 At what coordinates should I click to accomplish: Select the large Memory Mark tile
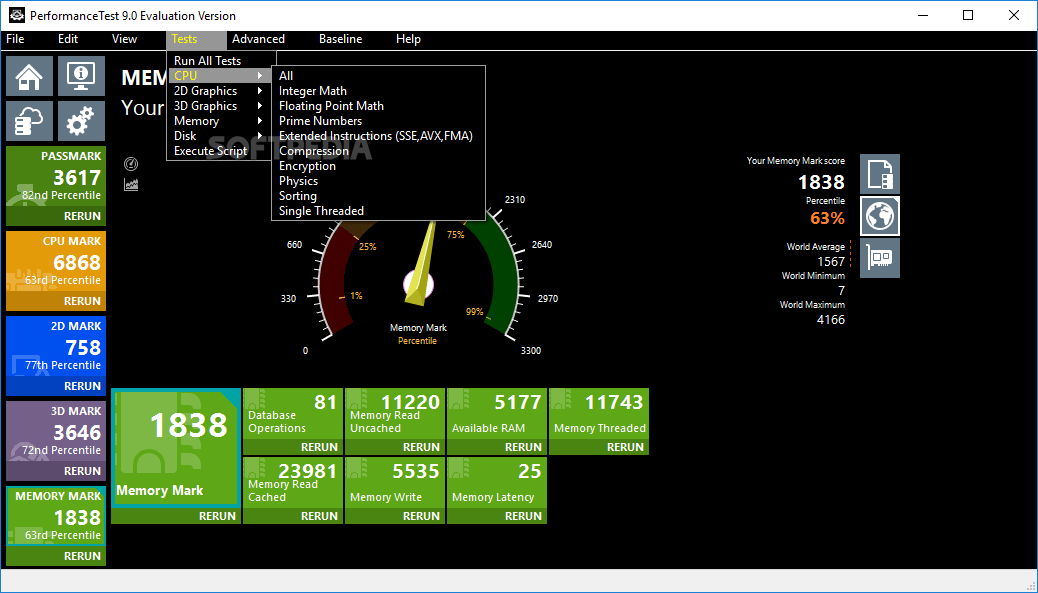175,449
